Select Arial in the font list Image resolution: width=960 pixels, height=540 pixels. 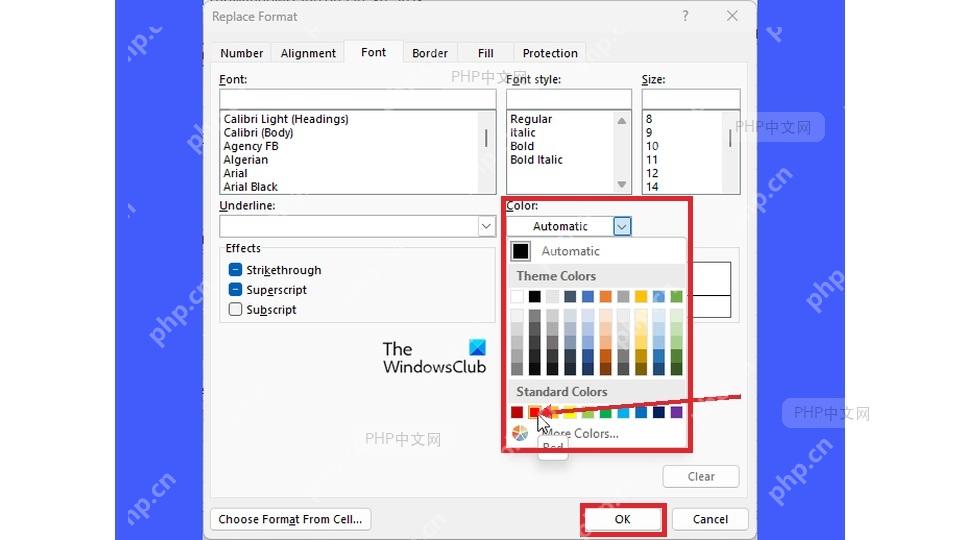[x=235, y=173]
